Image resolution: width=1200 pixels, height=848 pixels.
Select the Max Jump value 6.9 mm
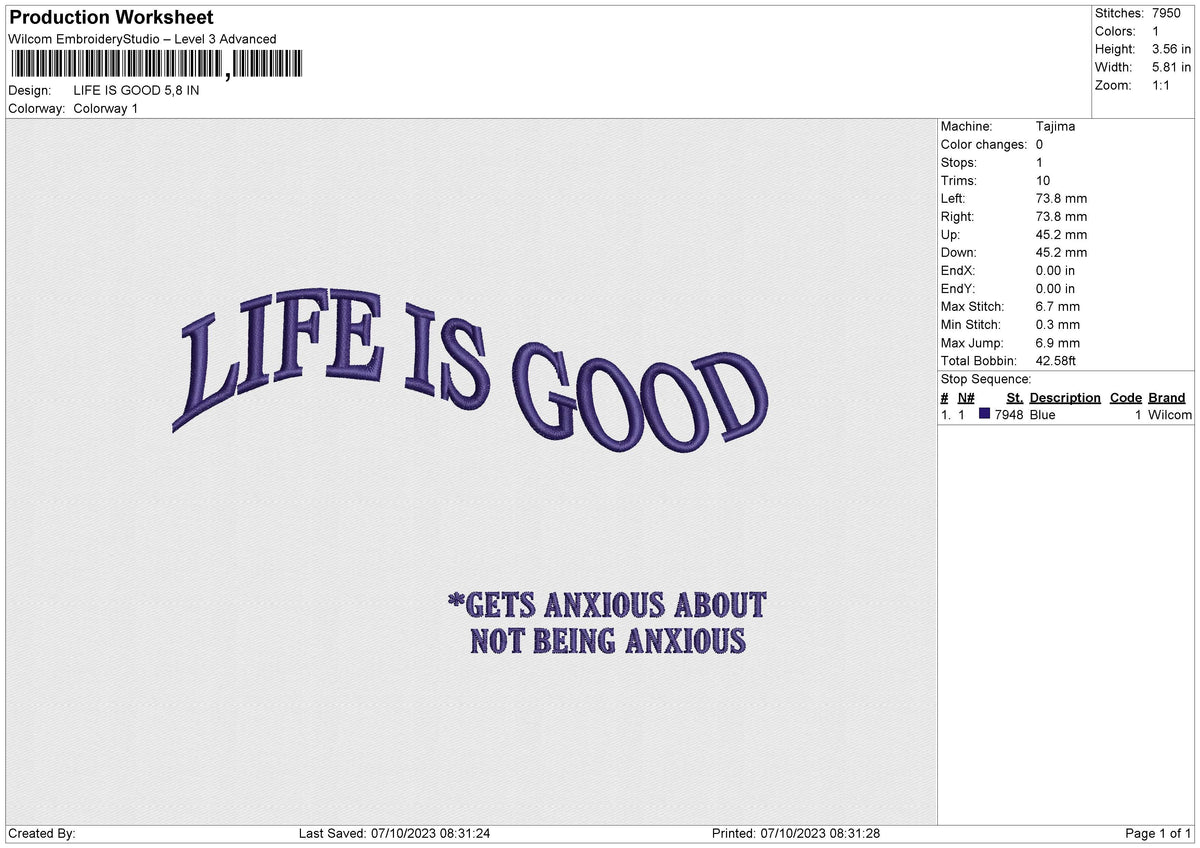[1058, 343]
